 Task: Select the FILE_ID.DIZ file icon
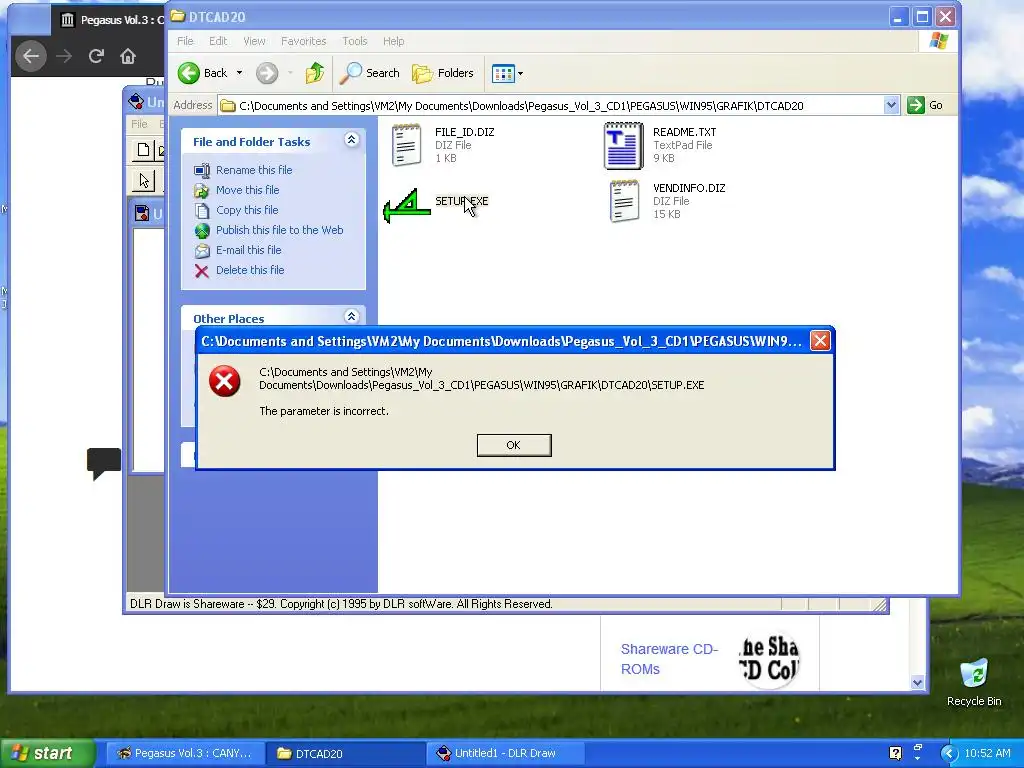406,145
